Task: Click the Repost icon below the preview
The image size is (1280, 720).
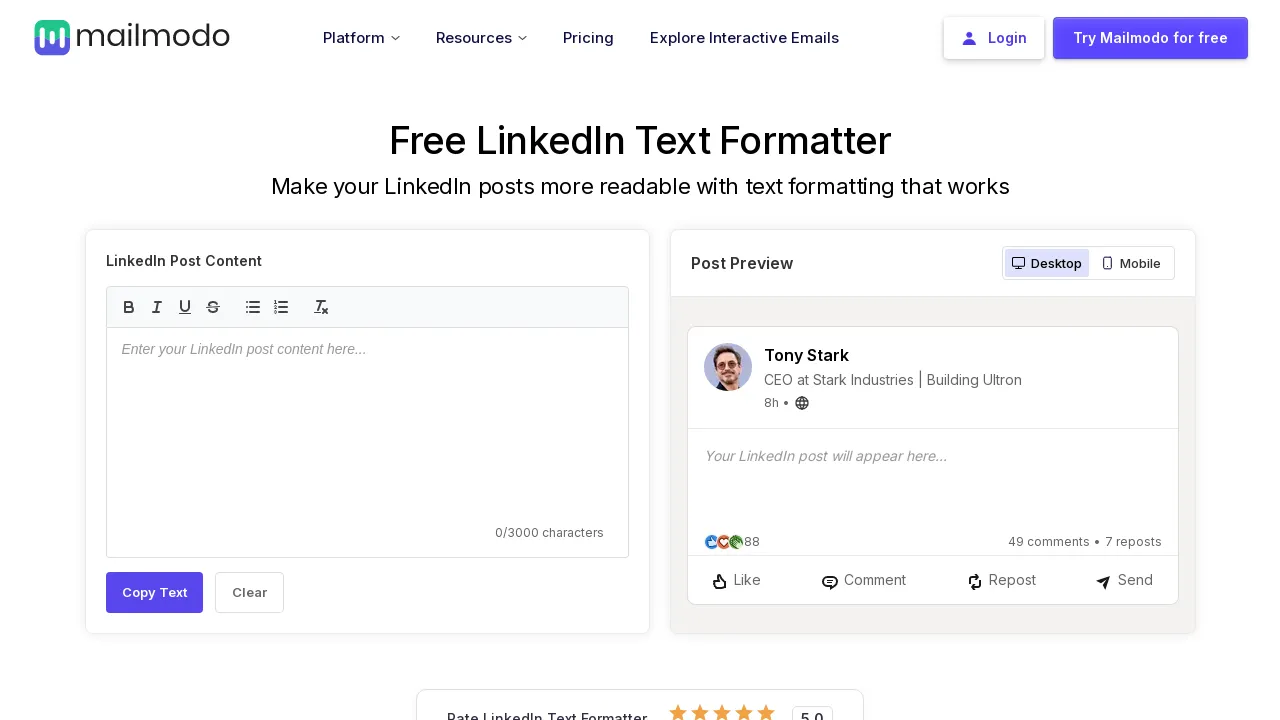Action: (x=975, y=581)
